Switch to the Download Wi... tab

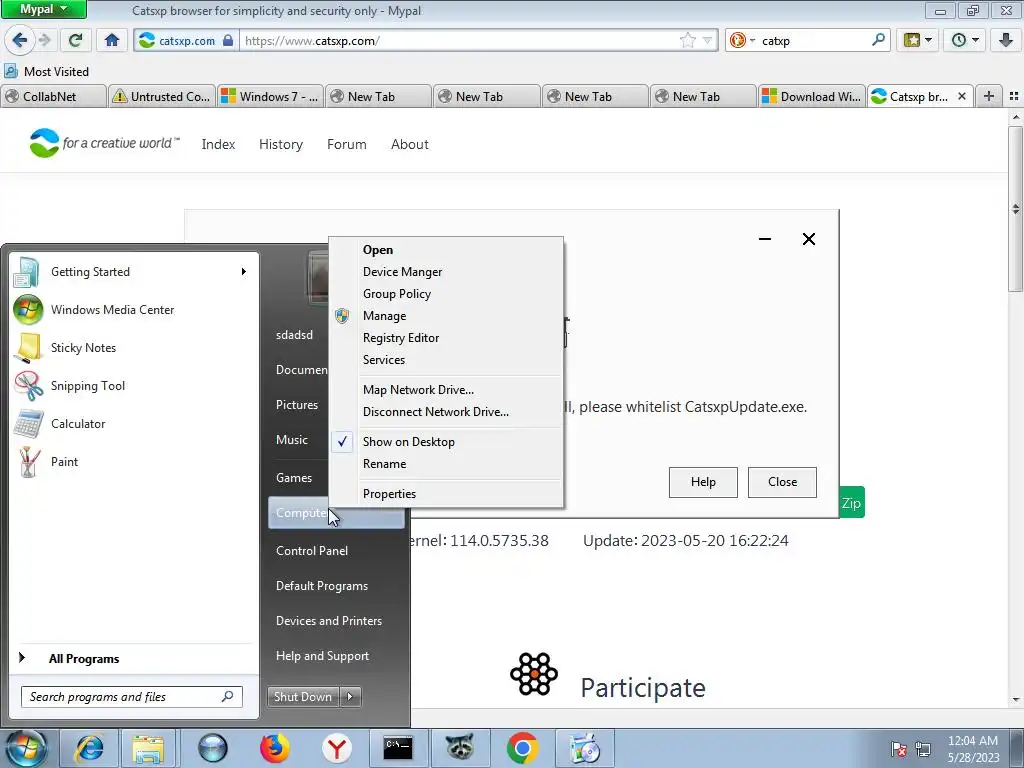click(812, 97)
